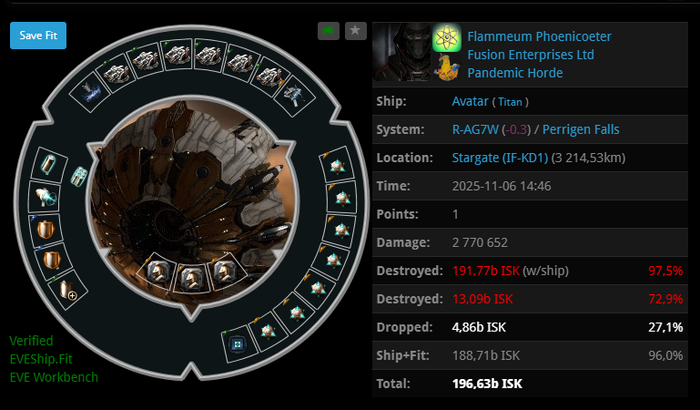This screenshot has height=410, width=700.
Task: Open the Pandemic Horde alliance link
Action: pos(515,73)
